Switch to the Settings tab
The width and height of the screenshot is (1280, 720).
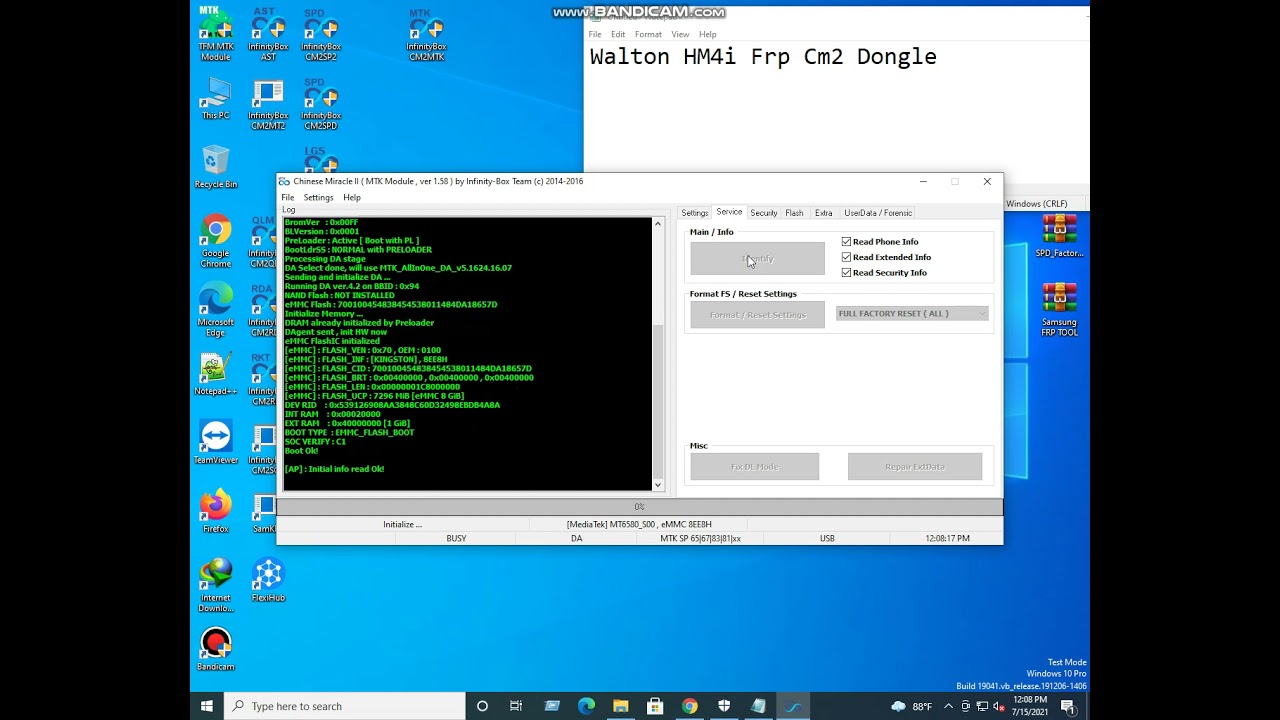(695, 213)
